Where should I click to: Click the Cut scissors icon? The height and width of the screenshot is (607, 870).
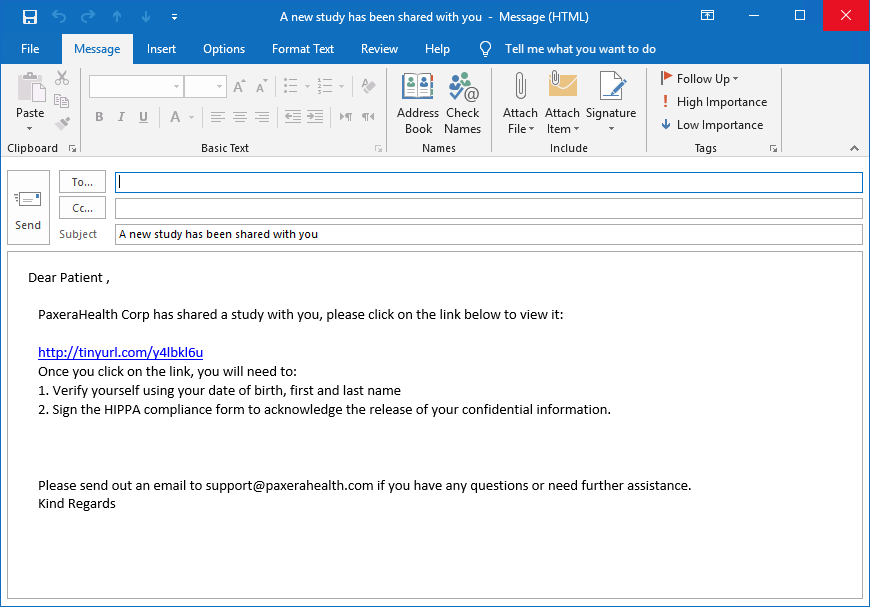point(62,78)
